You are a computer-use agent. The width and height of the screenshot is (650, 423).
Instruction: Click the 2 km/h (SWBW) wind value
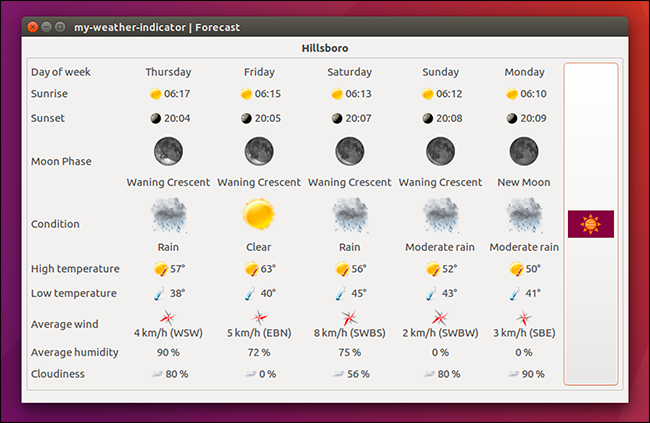441,333
